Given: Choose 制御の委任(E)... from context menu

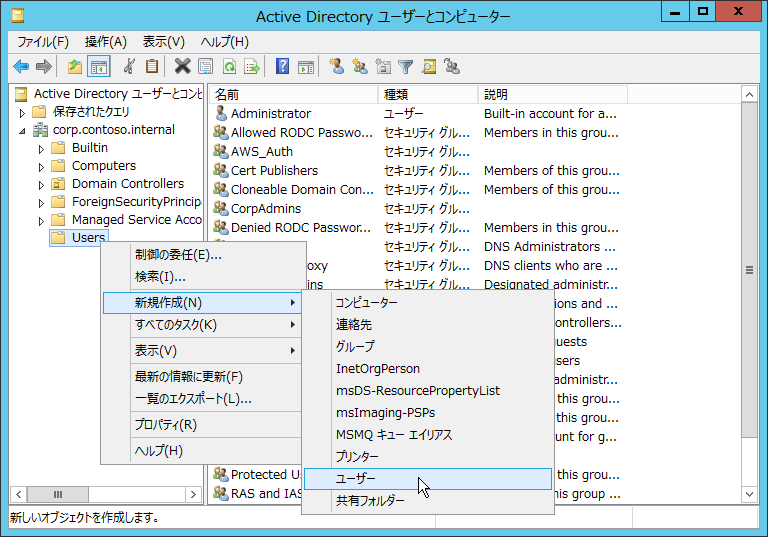Looking at the screenshot, I should tap(201, 255).
